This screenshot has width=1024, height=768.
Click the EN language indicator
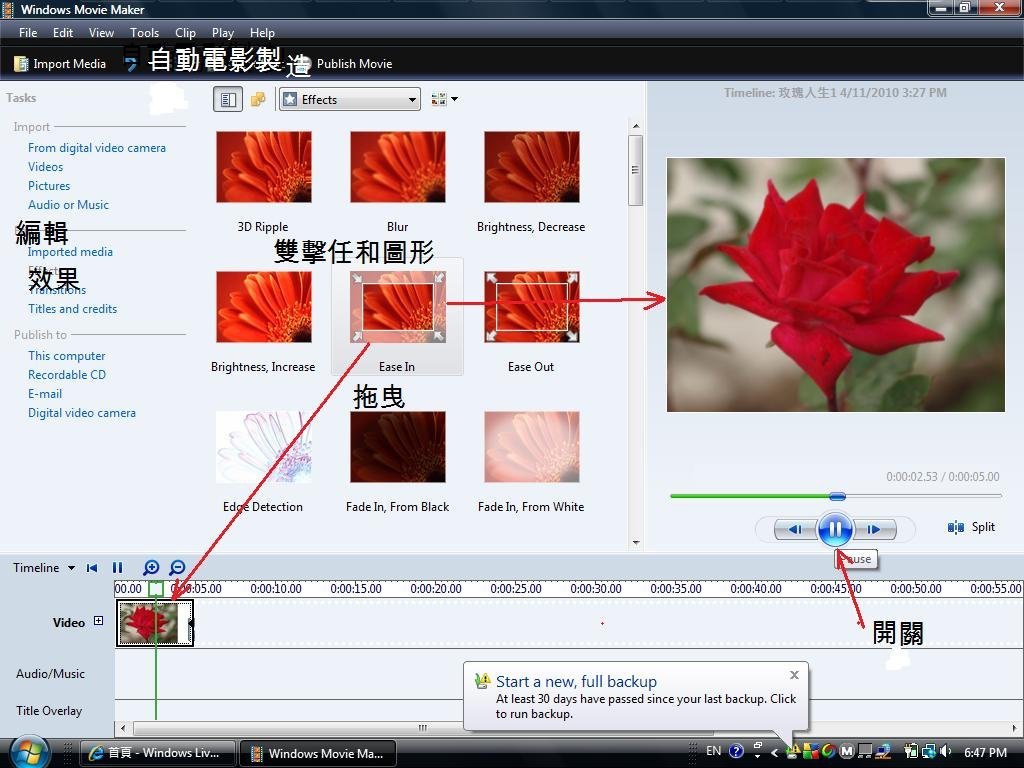(714, 751)
